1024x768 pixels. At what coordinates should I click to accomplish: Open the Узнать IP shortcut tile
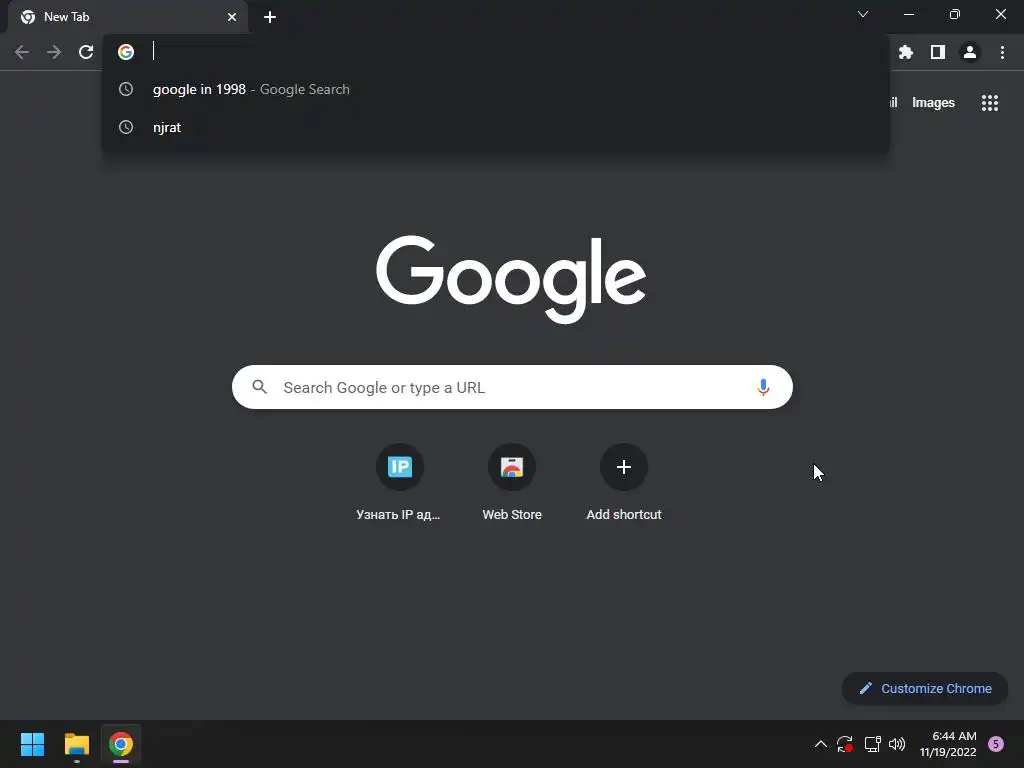pyautogui.click(x=400, y=483)
